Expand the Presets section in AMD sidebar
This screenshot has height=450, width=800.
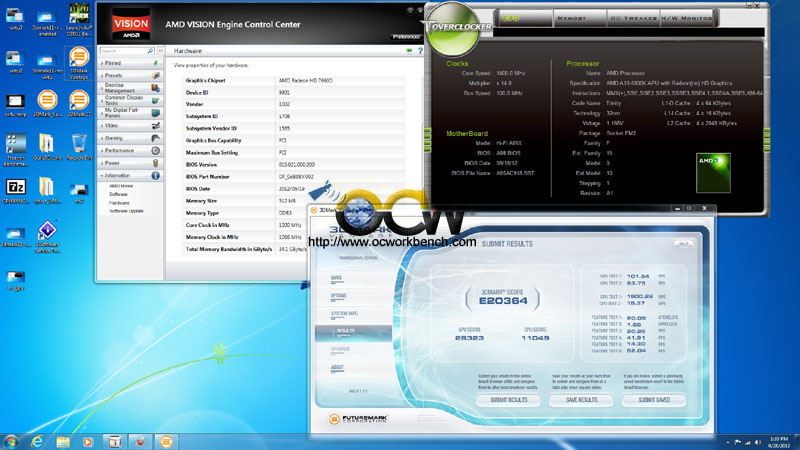point(130,75)
